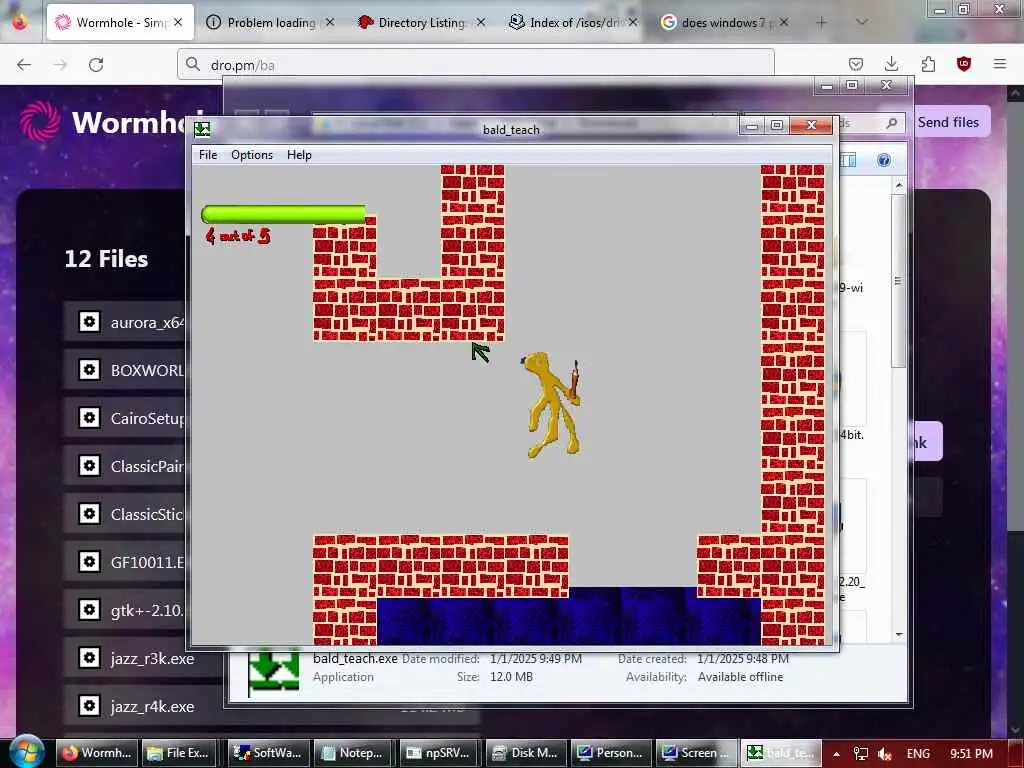Open the Help menu in bald_teach
This screenshot has height=768, width=1024.
[x=299, y=155]
